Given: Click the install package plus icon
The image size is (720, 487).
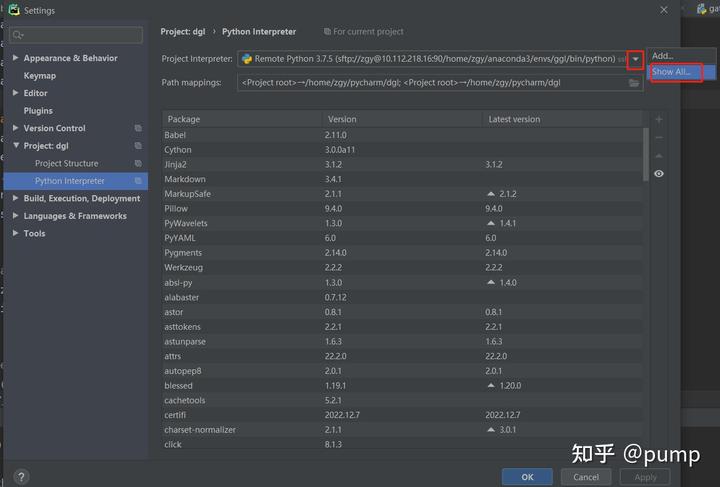Looking at the screenshot, I should tap(658, 119).
